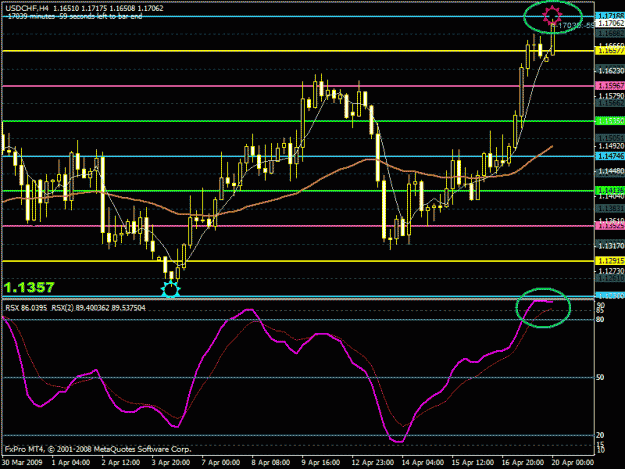Click the 16 Apr 20:00 time label
The image size is (625, 469).
[x=523, y=463]
